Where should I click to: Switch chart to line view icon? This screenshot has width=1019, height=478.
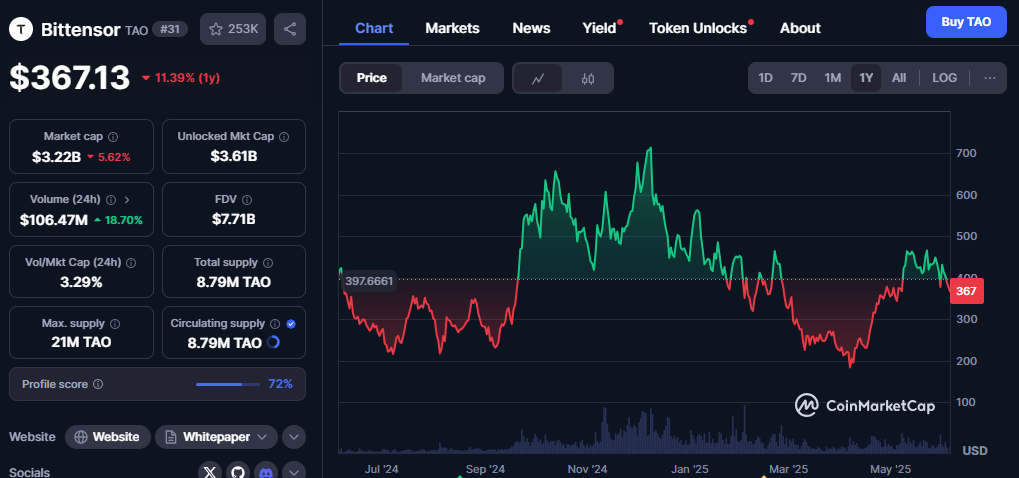(x=537, y=79)
